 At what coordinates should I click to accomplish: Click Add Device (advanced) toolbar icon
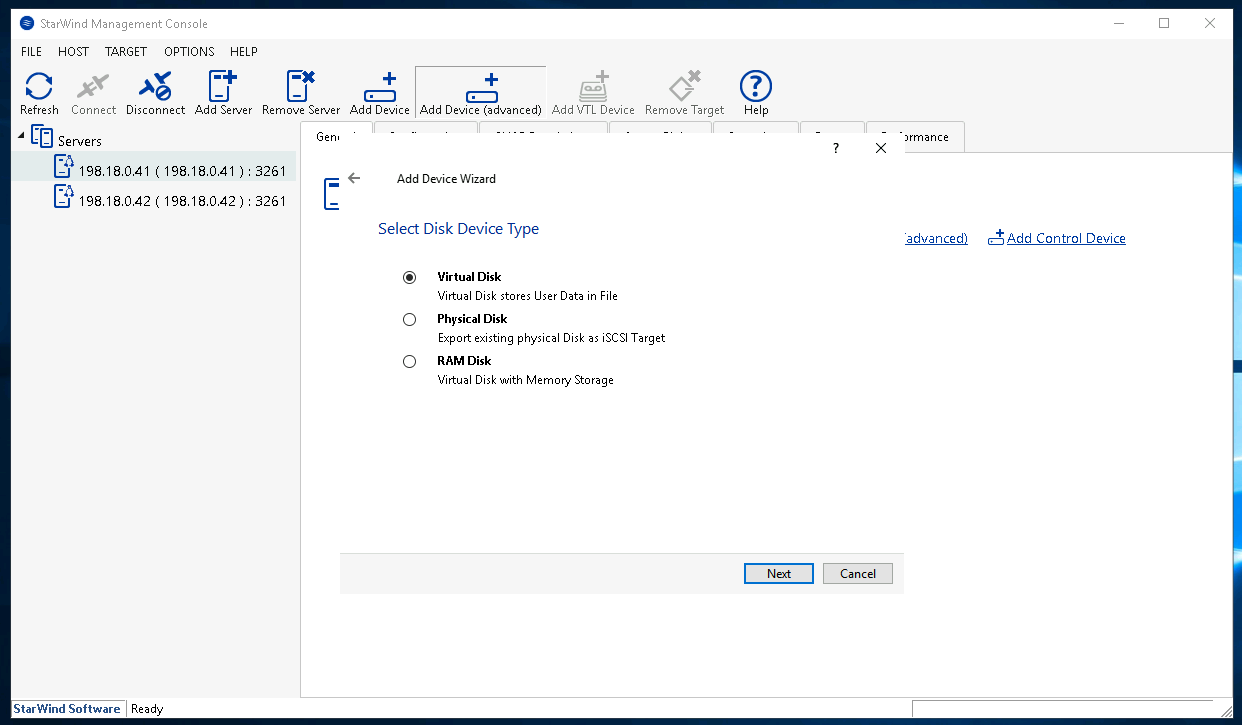(x=480, y=93)
